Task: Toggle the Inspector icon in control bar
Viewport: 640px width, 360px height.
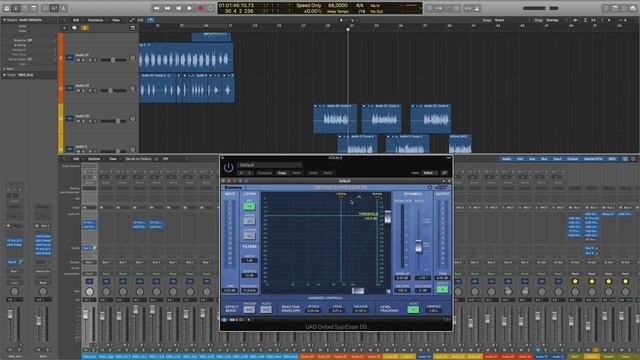Action: [16, 8]
